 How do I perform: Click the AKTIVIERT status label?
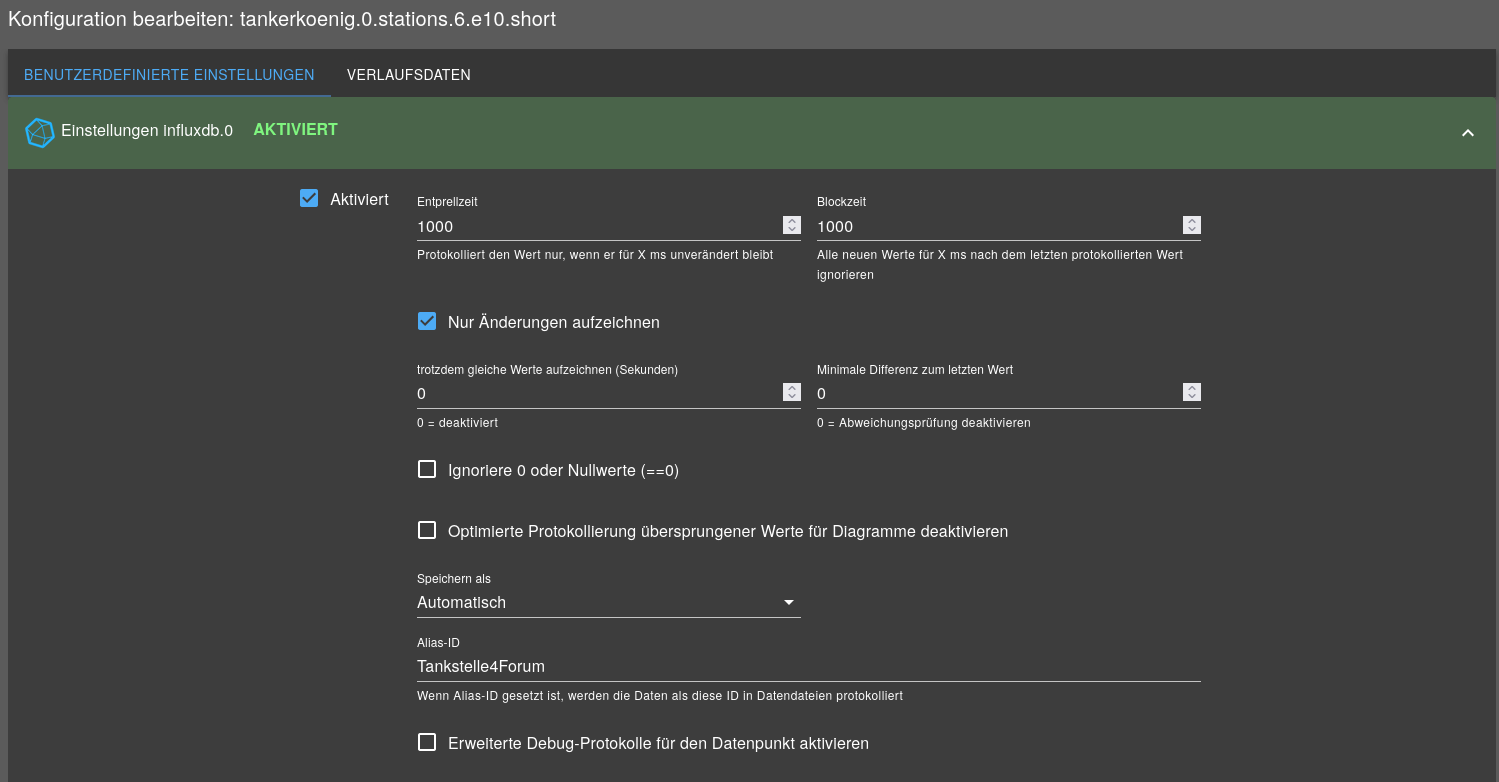(x=296, y=129)
